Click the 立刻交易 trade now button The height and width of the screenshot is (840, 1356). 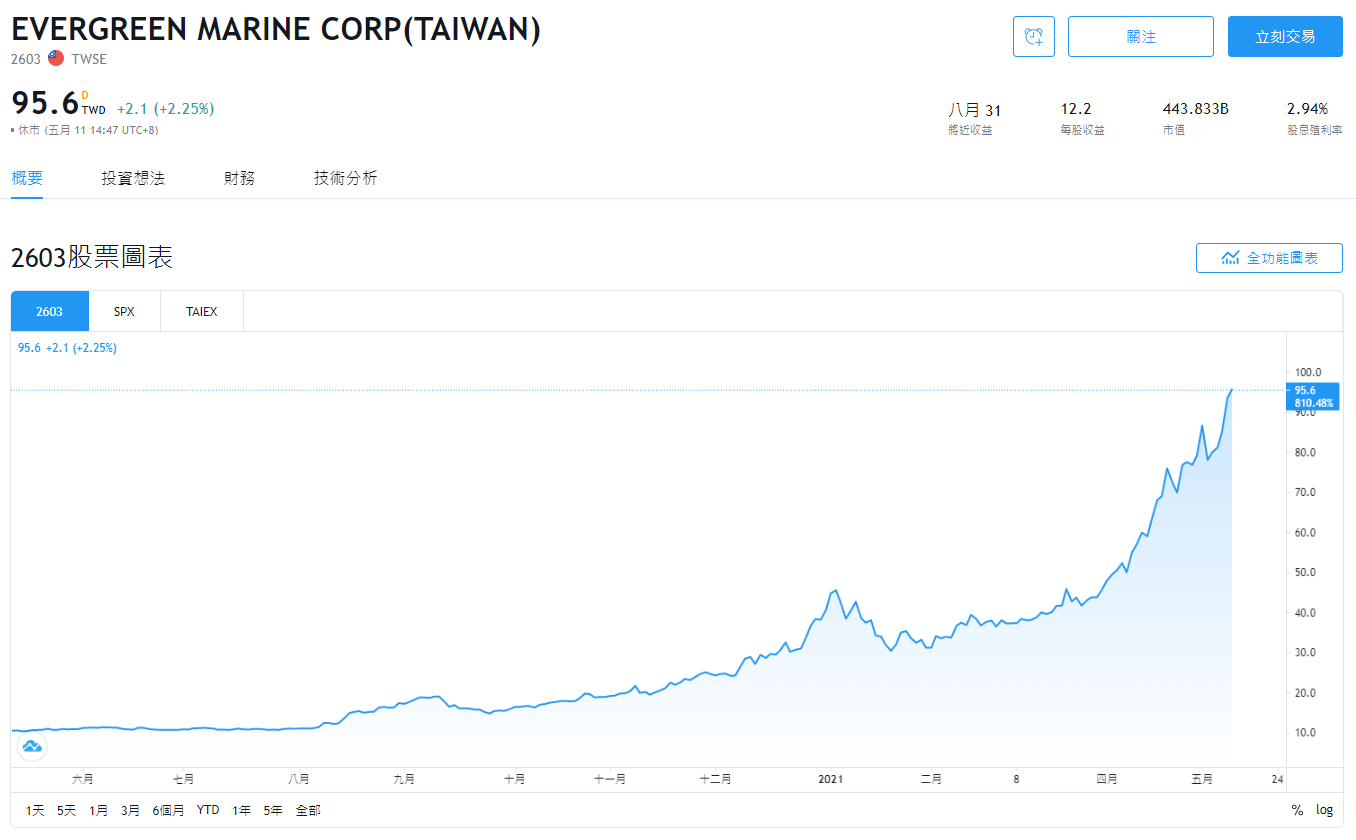click(x=1285, y=37)
